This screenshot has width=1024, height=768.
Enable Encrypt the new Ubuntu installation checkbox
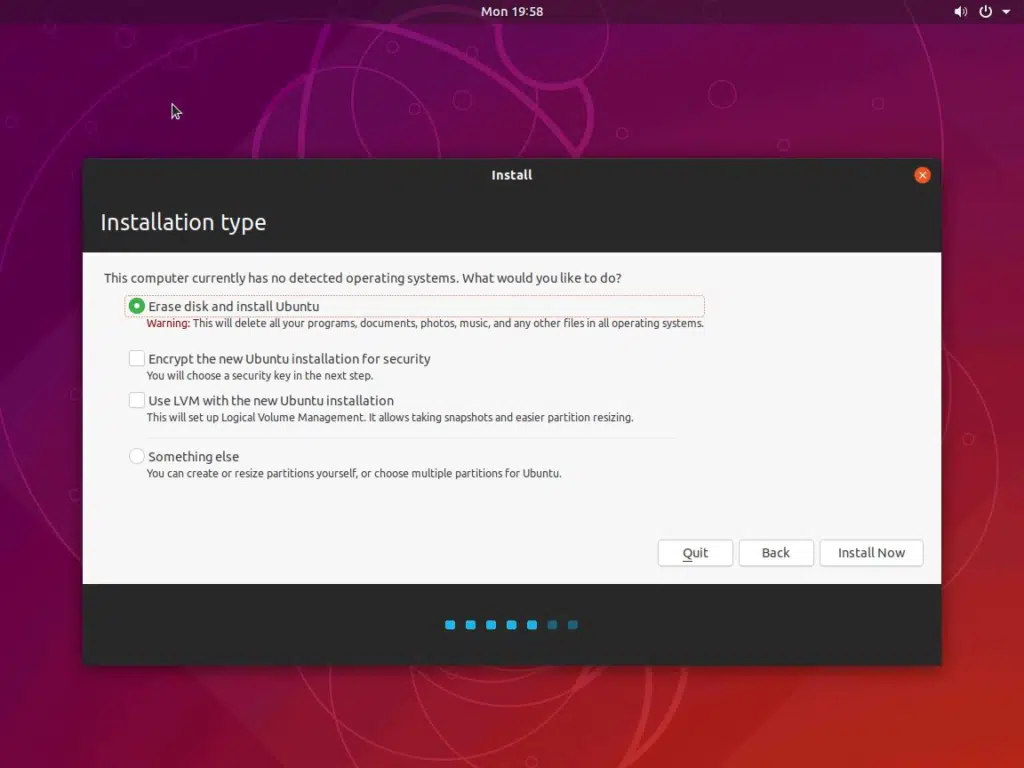coord(136,358)
